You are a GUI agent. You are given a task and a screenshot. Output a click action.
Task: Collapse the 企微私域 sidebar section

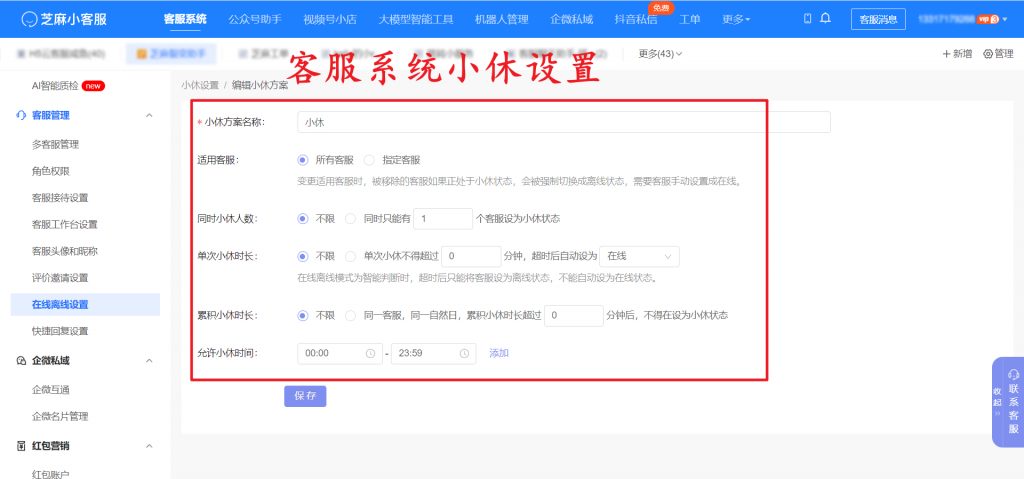149,360
